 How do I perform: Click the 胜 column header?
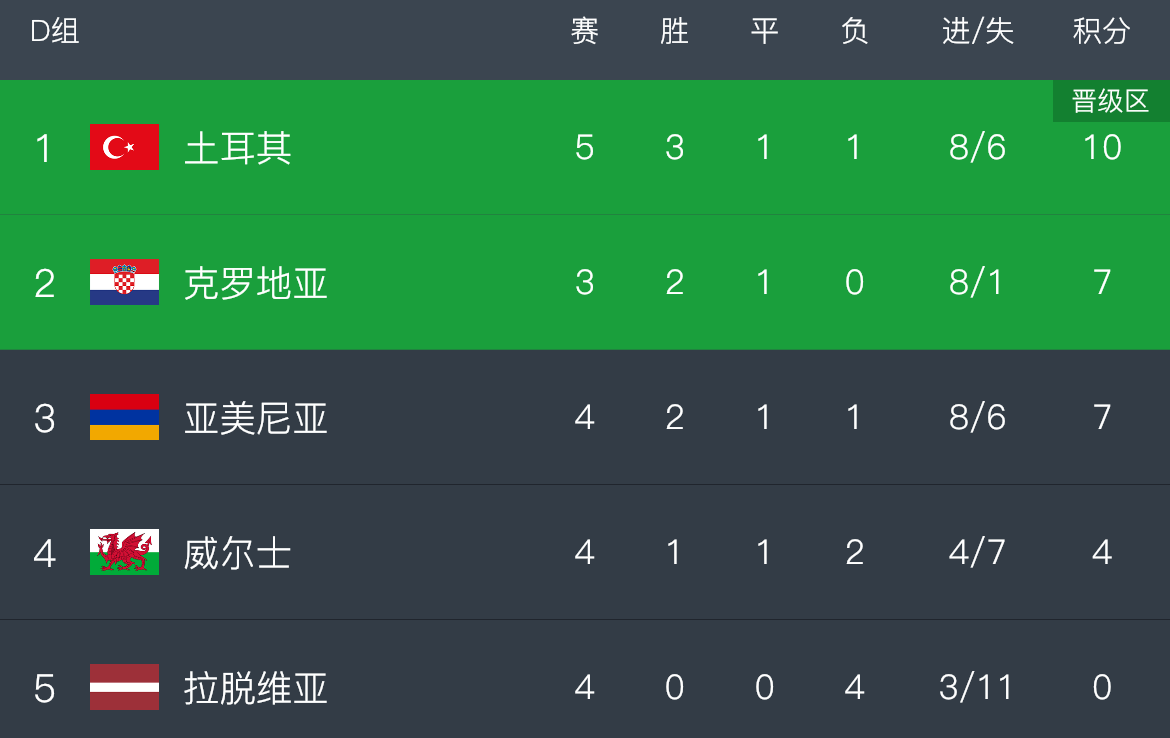click(x=675, y=31)
